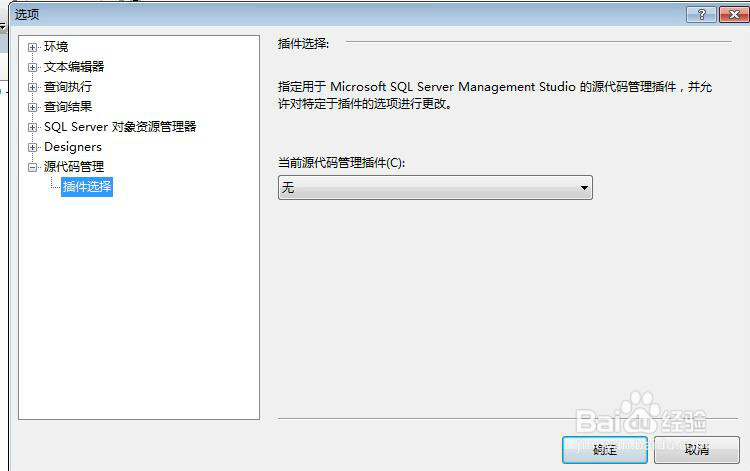Expand the Designers tree node

33,147
